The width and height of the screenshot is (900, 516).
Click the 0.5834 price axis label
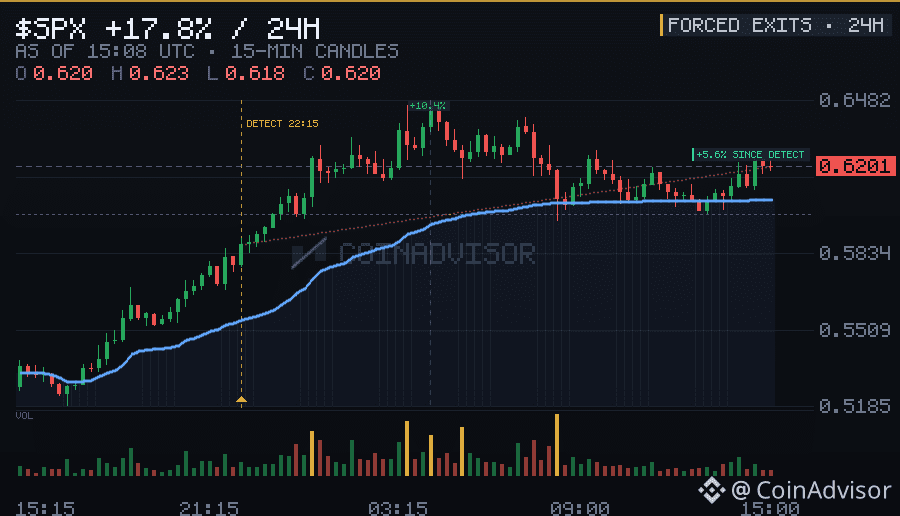(855, 253)
